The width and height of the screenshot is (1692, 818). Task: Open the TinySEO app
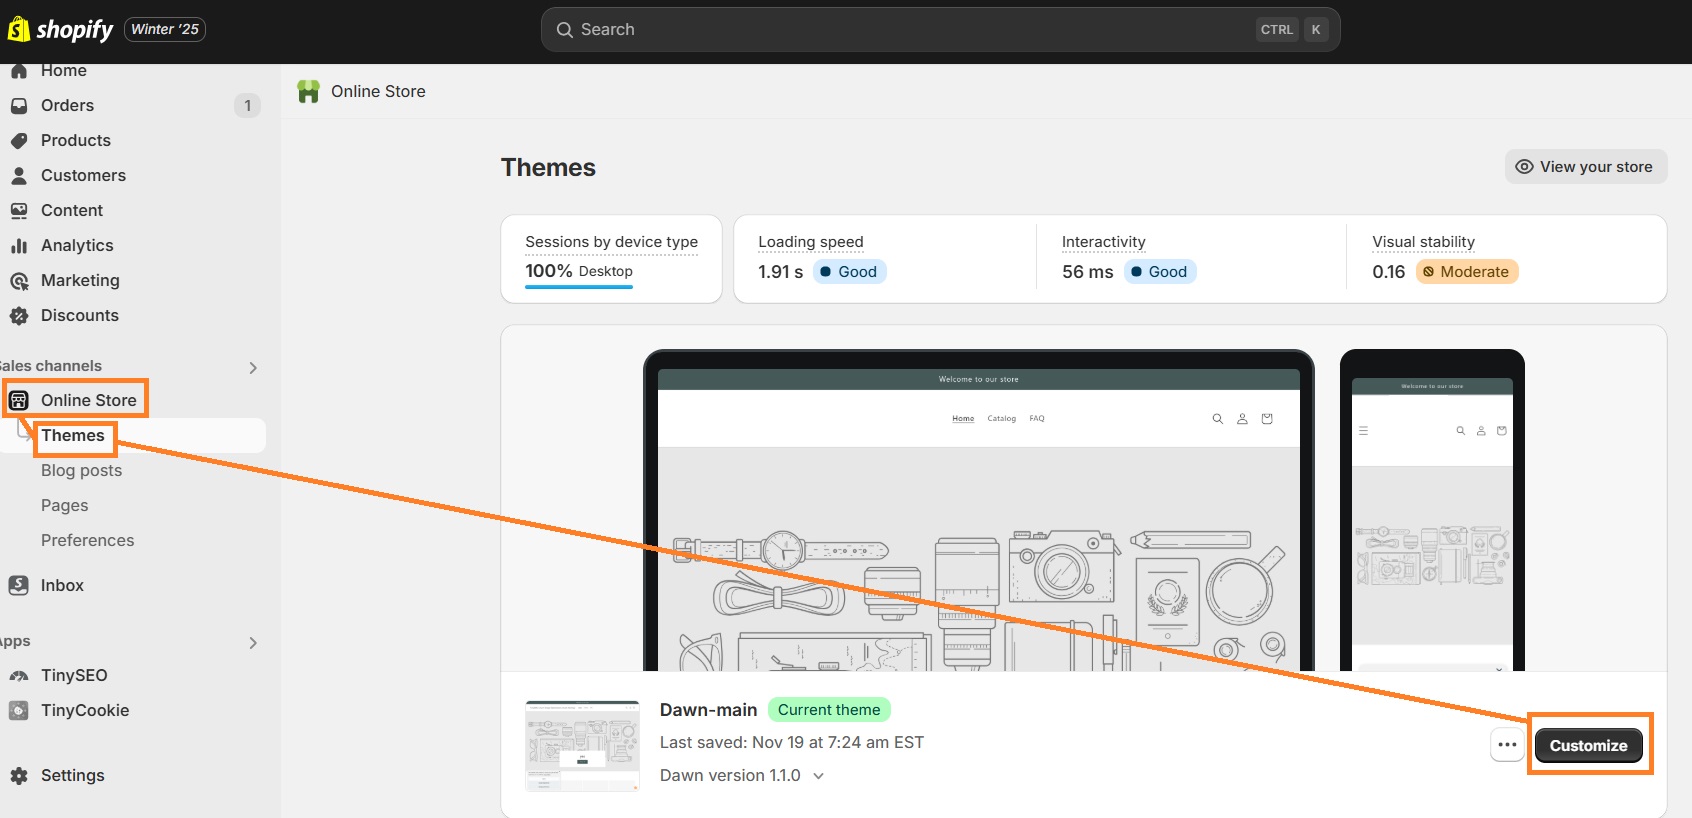point(74,675)
